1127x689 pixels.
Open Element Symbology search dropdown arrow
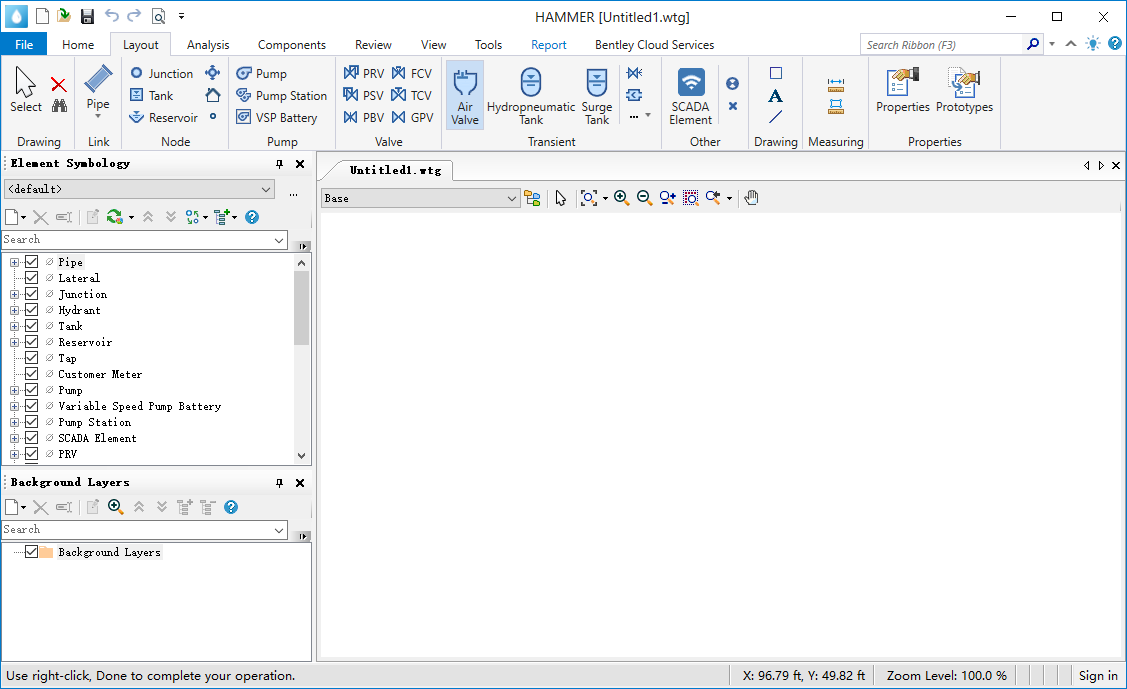(279, 240)
